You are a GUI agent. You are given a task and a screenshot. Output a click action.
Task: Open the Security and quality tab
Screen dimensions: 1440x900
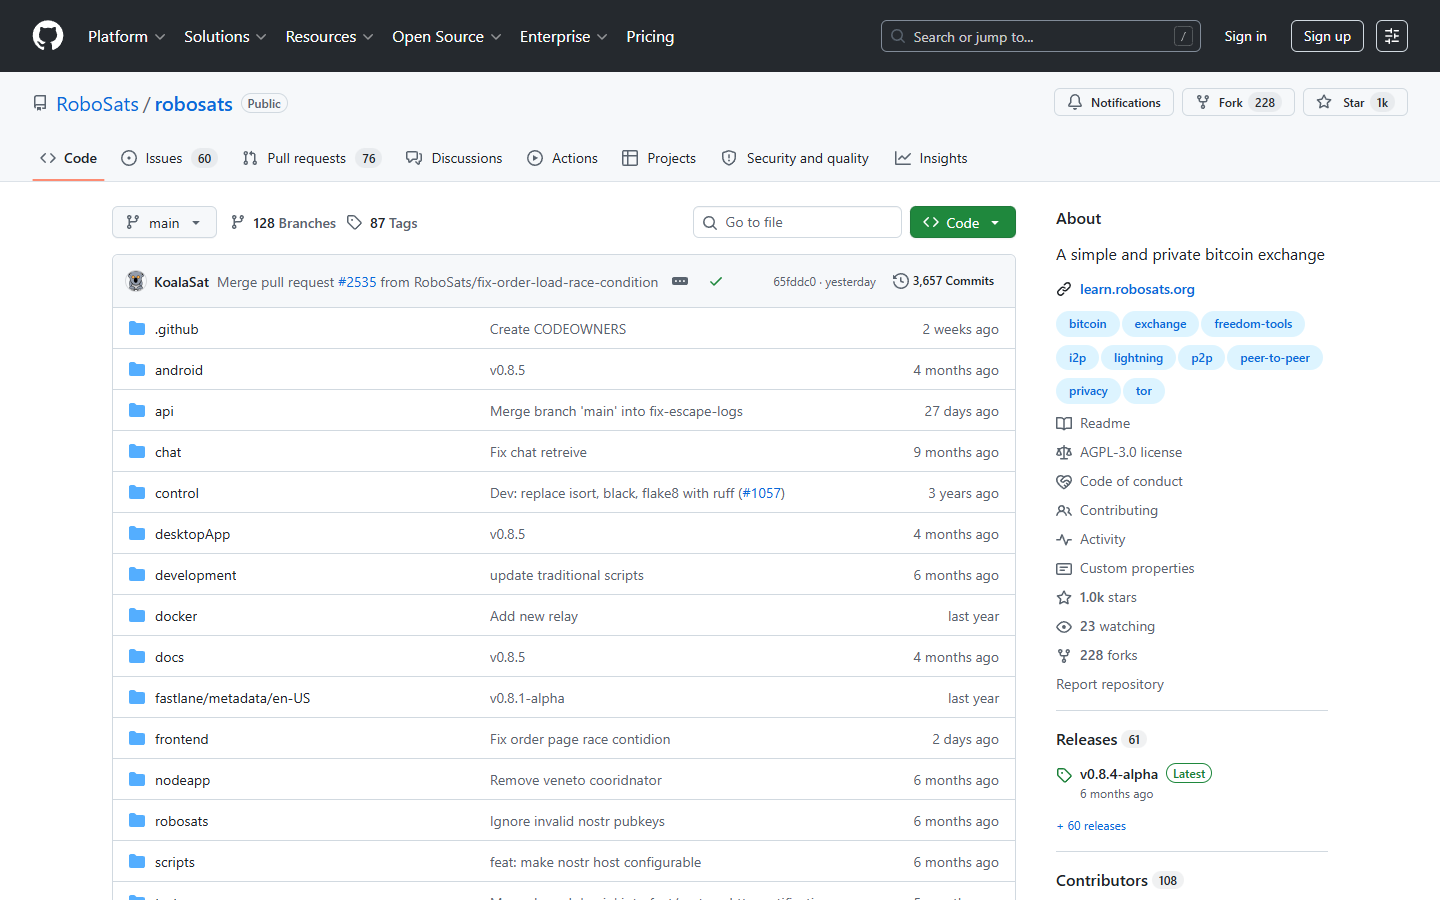(x=795, y=158)
